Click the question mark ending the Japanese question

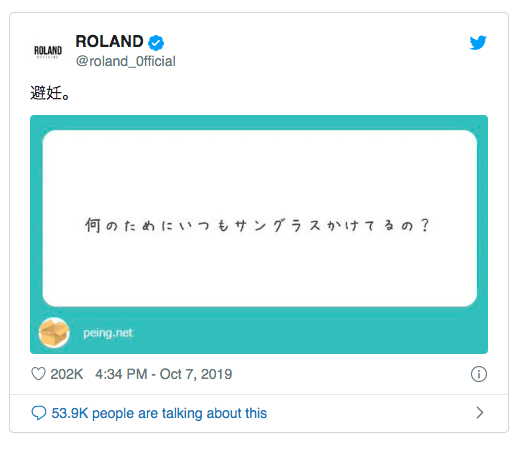click(x=425, y=225)
